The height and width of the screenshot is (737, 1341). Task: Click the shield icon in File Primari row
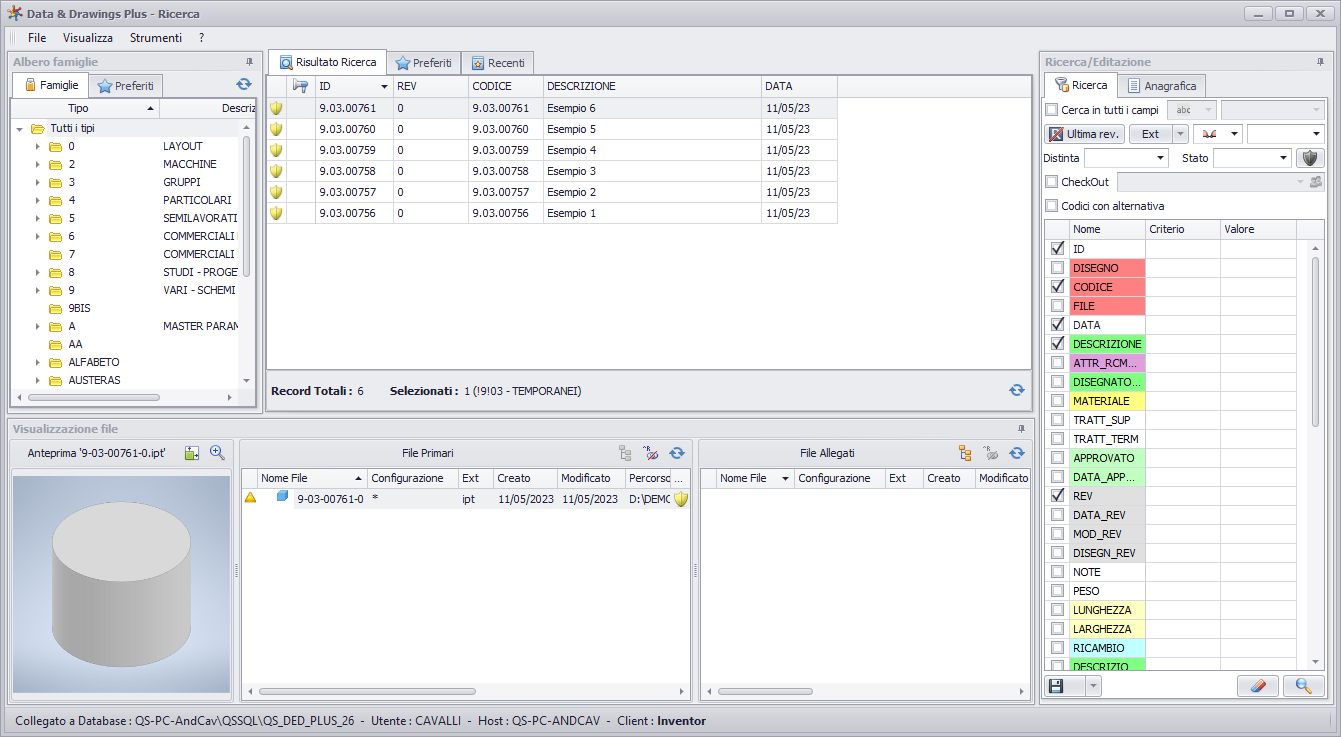coord(681,499)
